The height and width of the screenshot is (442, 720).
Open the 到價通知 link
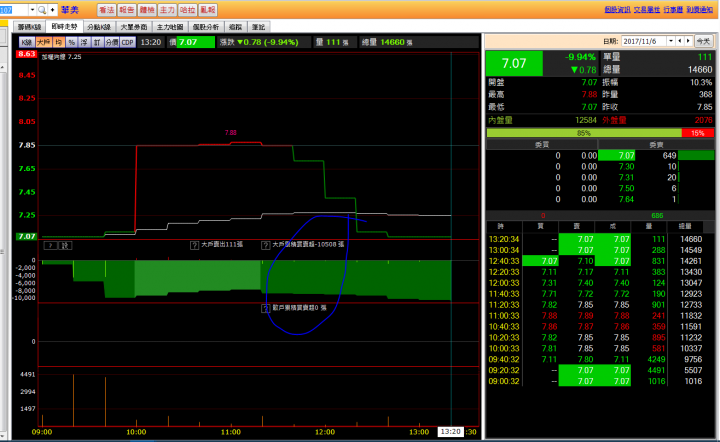(x=700, y=9)
